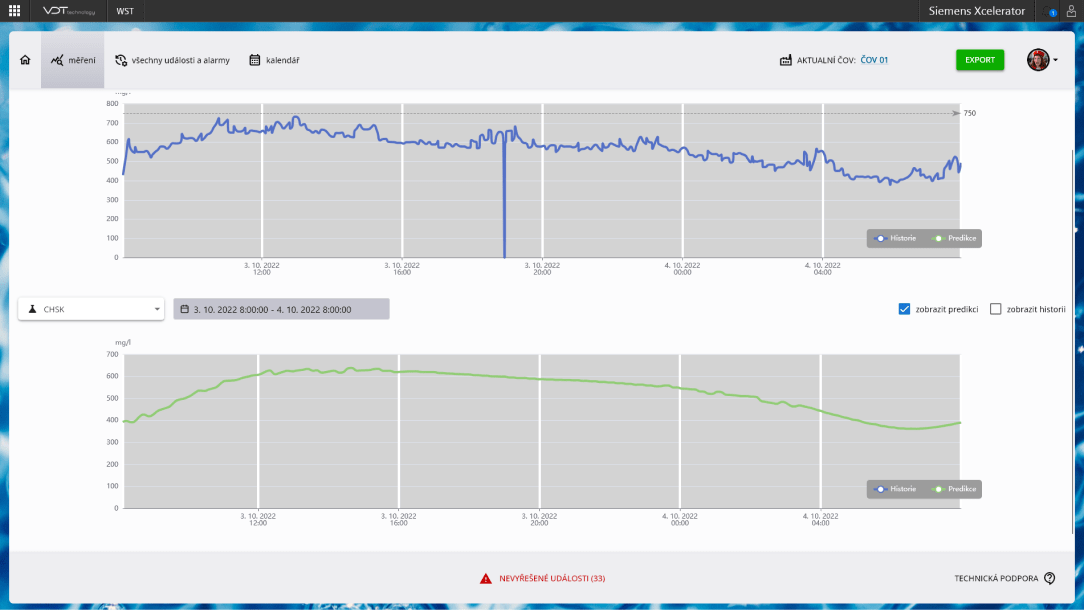Click the user account icon in top bar
This screenshot has height=610, width=1084.
tap(1071, 11)
